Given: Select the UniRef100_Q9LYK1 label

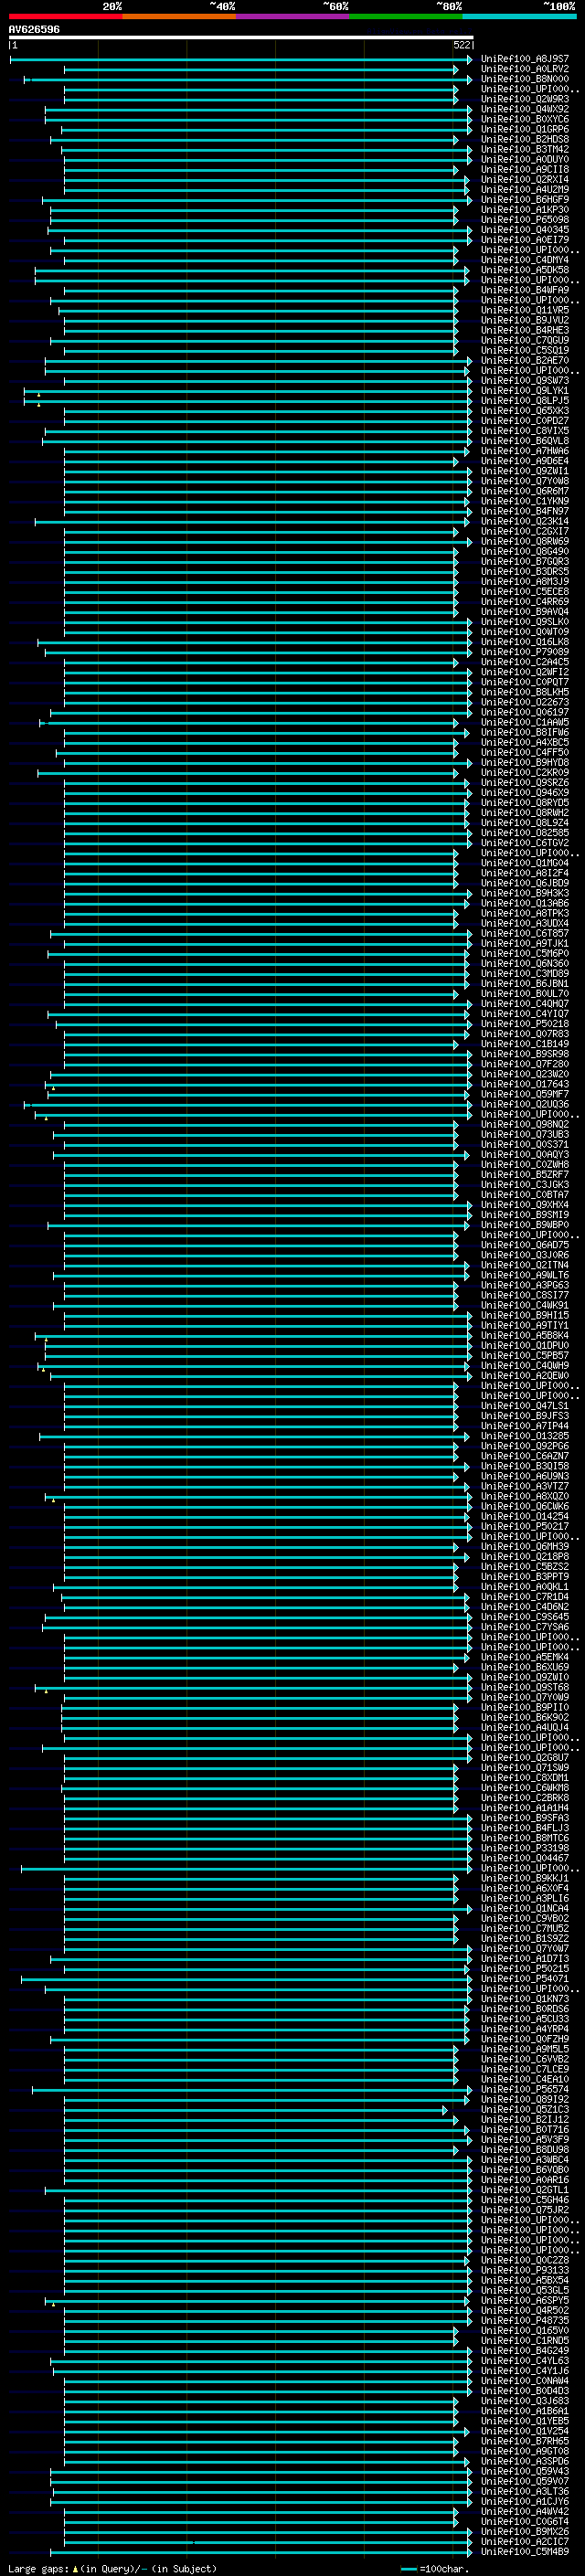Looking at the screenshot, I should [x=525, y=391].
